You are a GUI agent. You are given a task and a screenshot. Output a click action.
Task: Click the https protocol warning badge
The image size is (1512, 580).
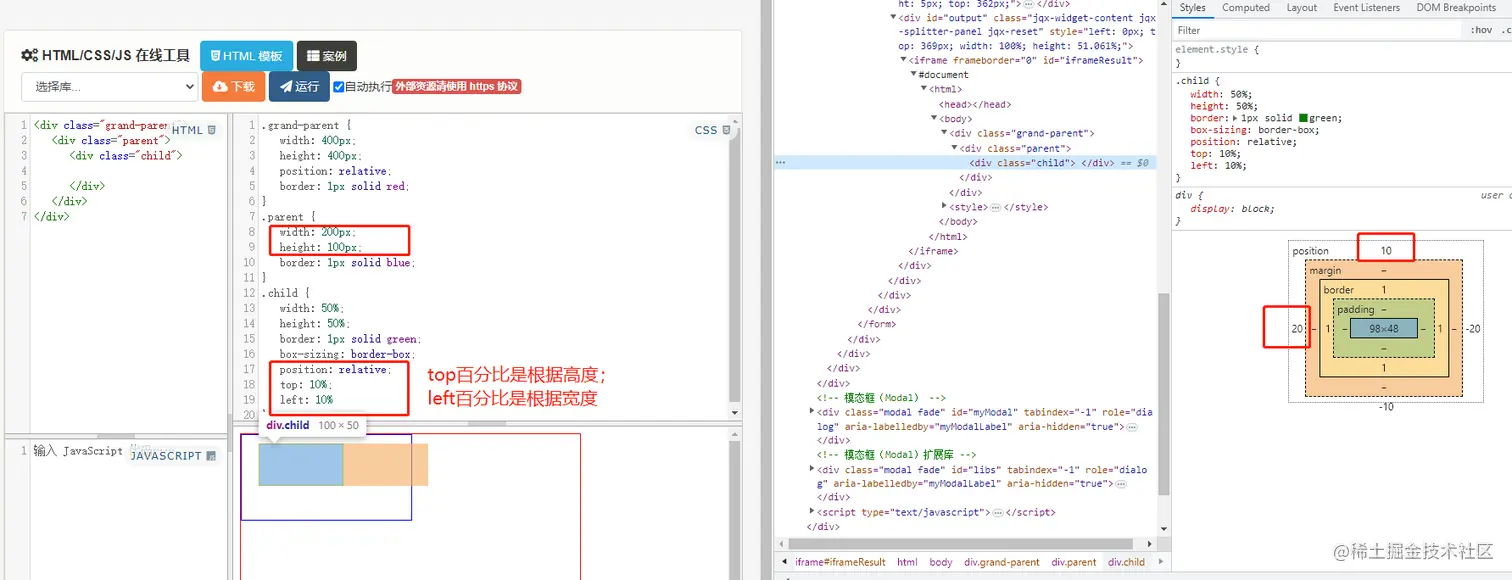457,87
